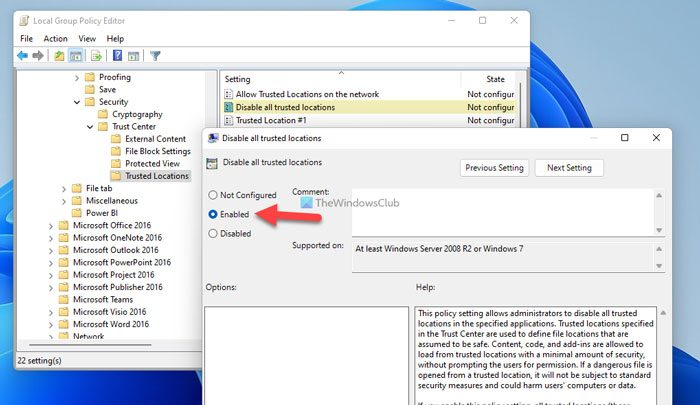
Task: Click the External Content folder icon
Action: (x=116, y=139)
